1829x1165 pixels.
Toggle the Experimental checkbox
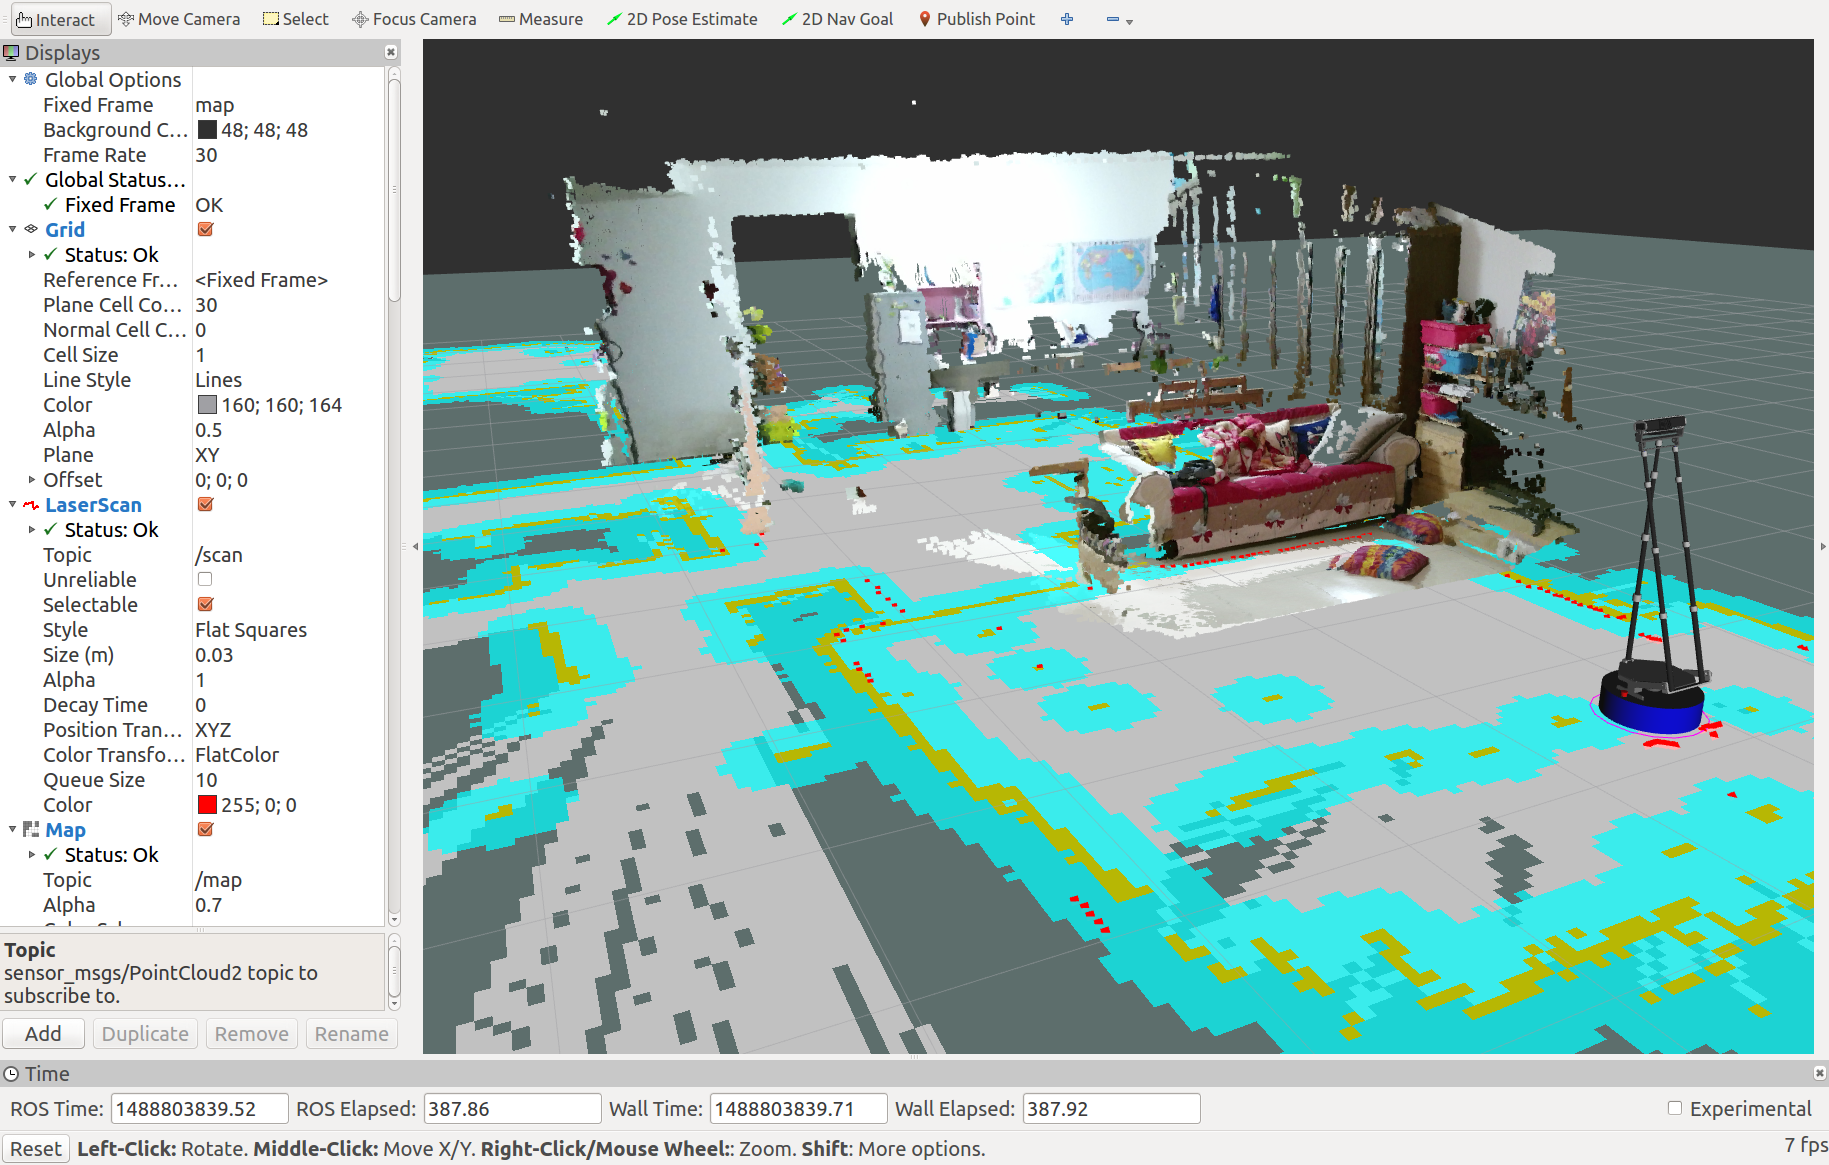tap(1675, 1108)
